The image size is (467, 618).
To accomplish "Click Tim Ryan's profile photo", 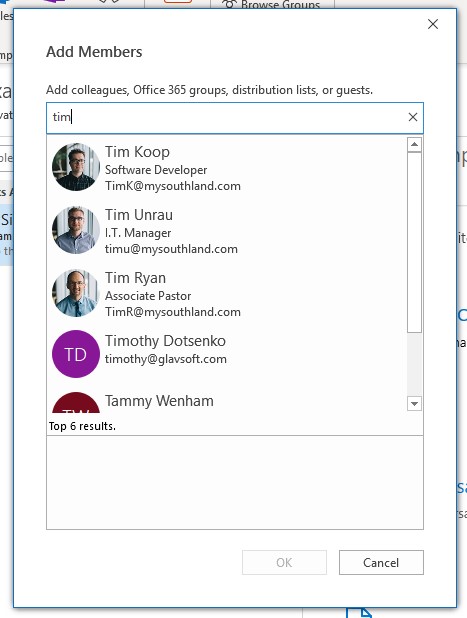I will (x=76, y=293).
